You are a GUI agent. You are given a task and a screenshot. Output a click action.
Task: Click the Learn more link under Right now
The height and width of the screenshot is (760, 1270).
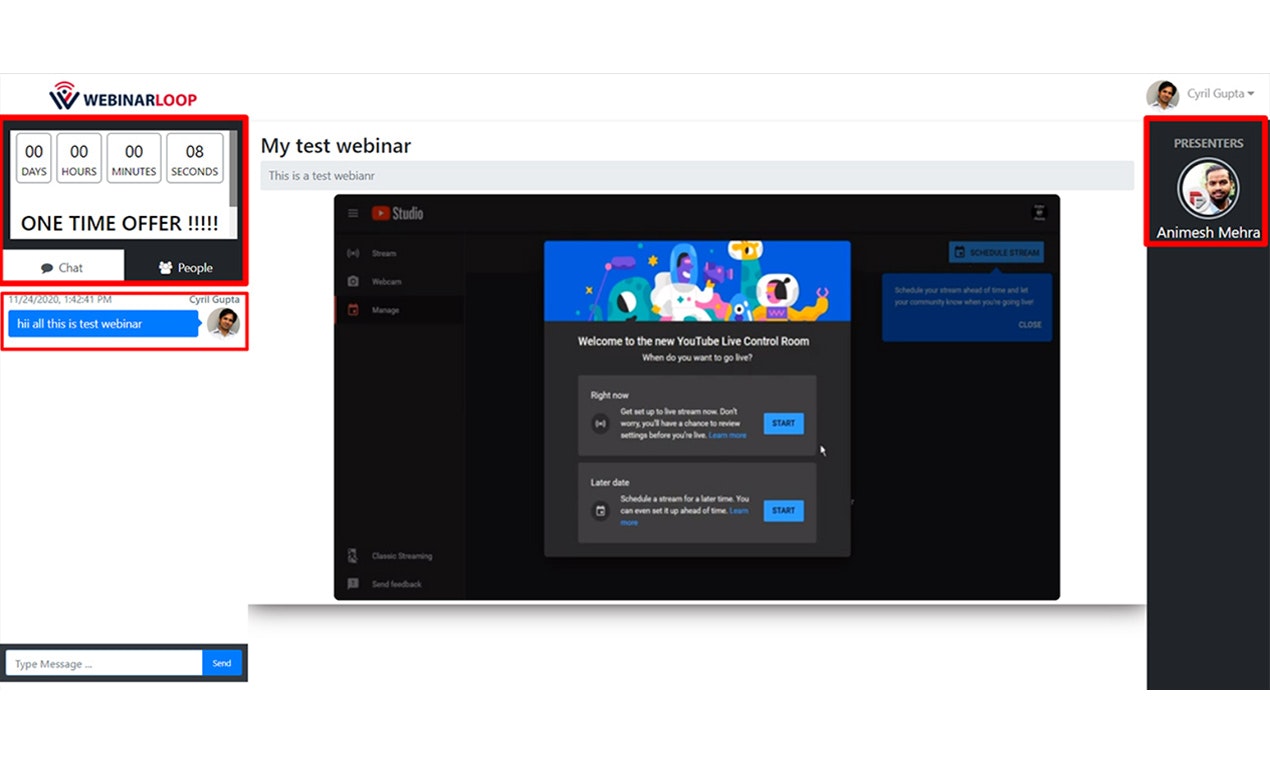tap(727, 435)
